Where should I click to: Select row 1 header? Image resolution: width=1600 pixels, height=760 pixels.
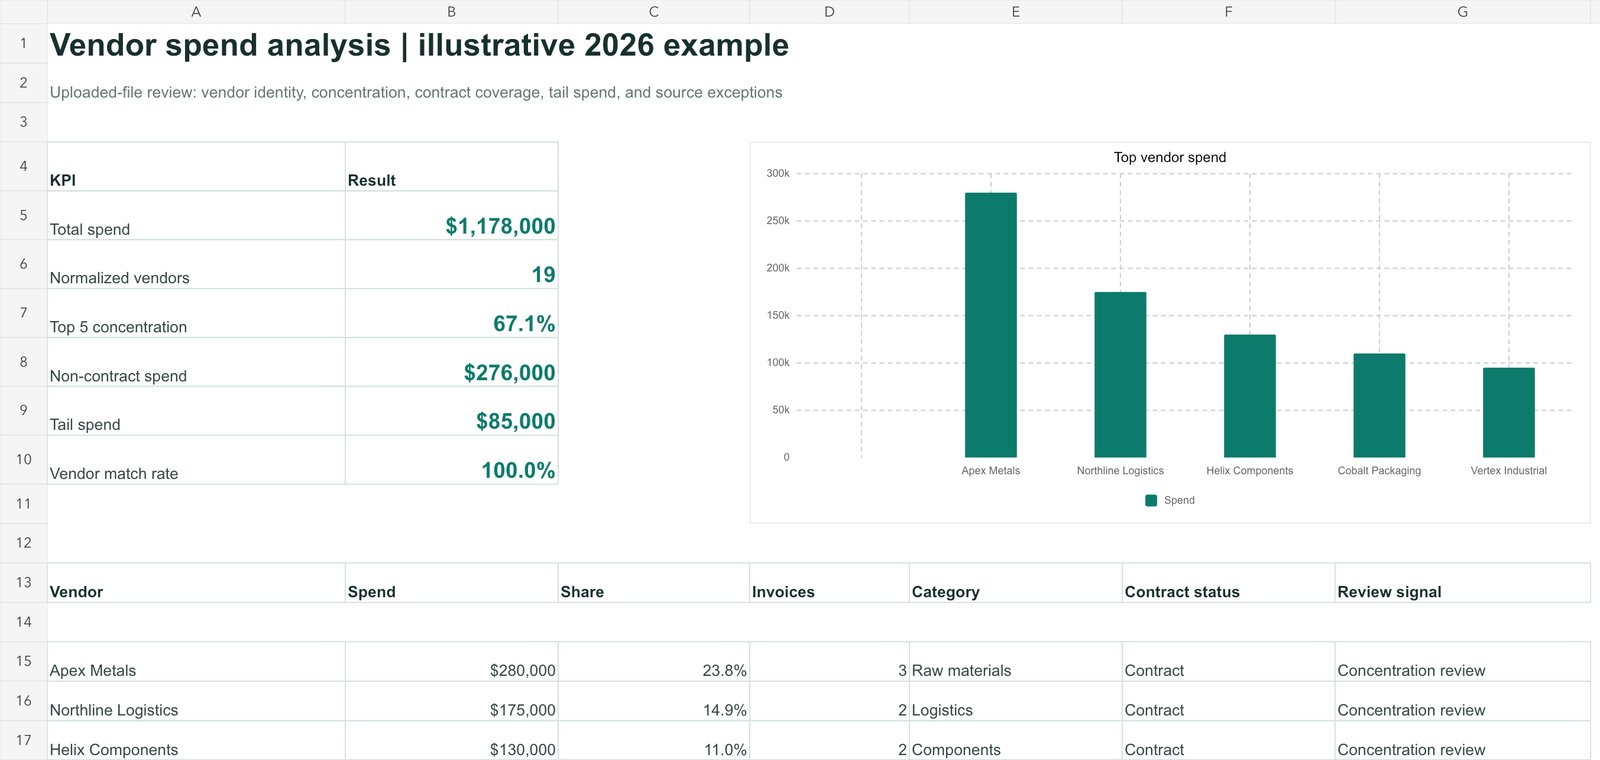coord(23,44)
